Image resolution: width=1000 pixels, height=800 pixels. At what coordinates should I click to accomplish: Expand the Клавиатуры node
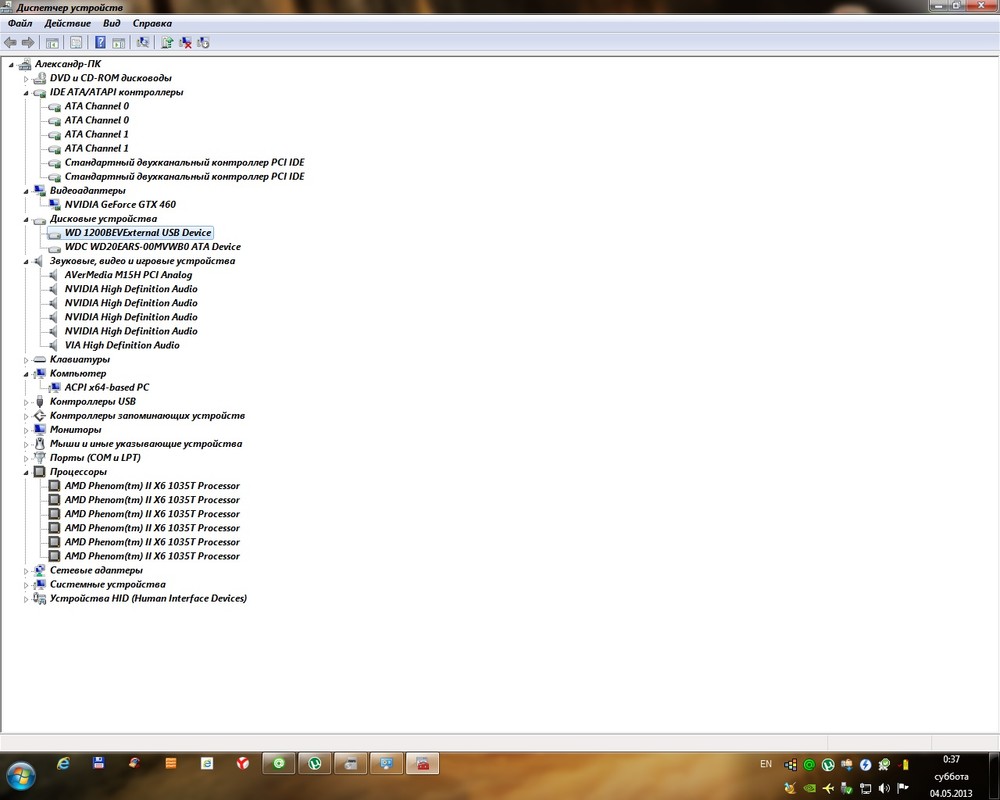coord(26,360)
